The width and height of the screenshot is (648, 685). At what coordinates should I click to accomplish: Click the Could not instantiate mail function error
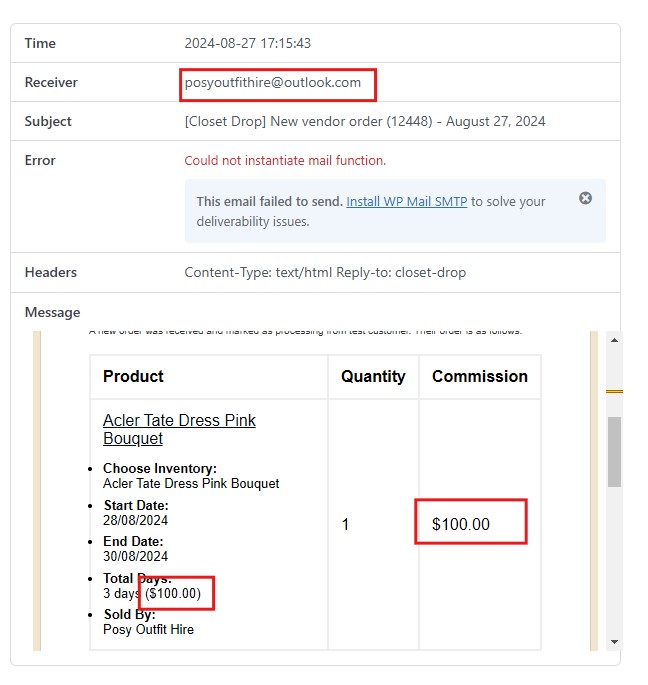tap(285, 161)
